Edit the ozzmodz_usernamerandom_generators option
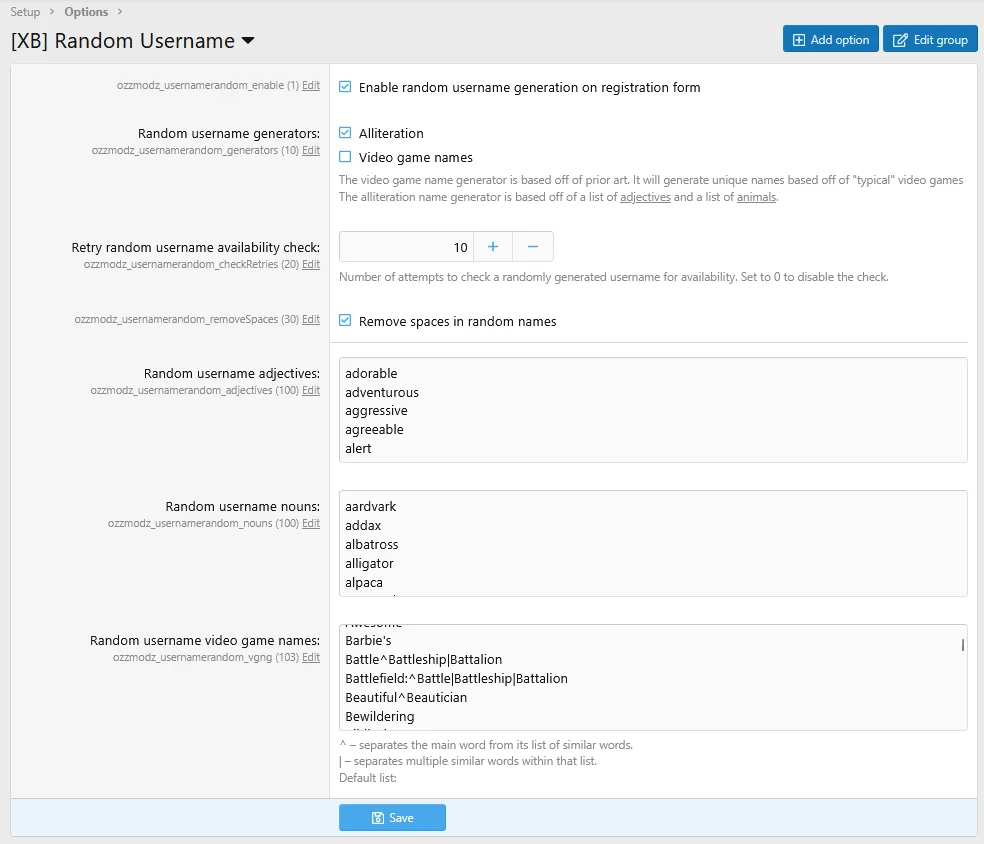984x844 pixels. [311, 151]
